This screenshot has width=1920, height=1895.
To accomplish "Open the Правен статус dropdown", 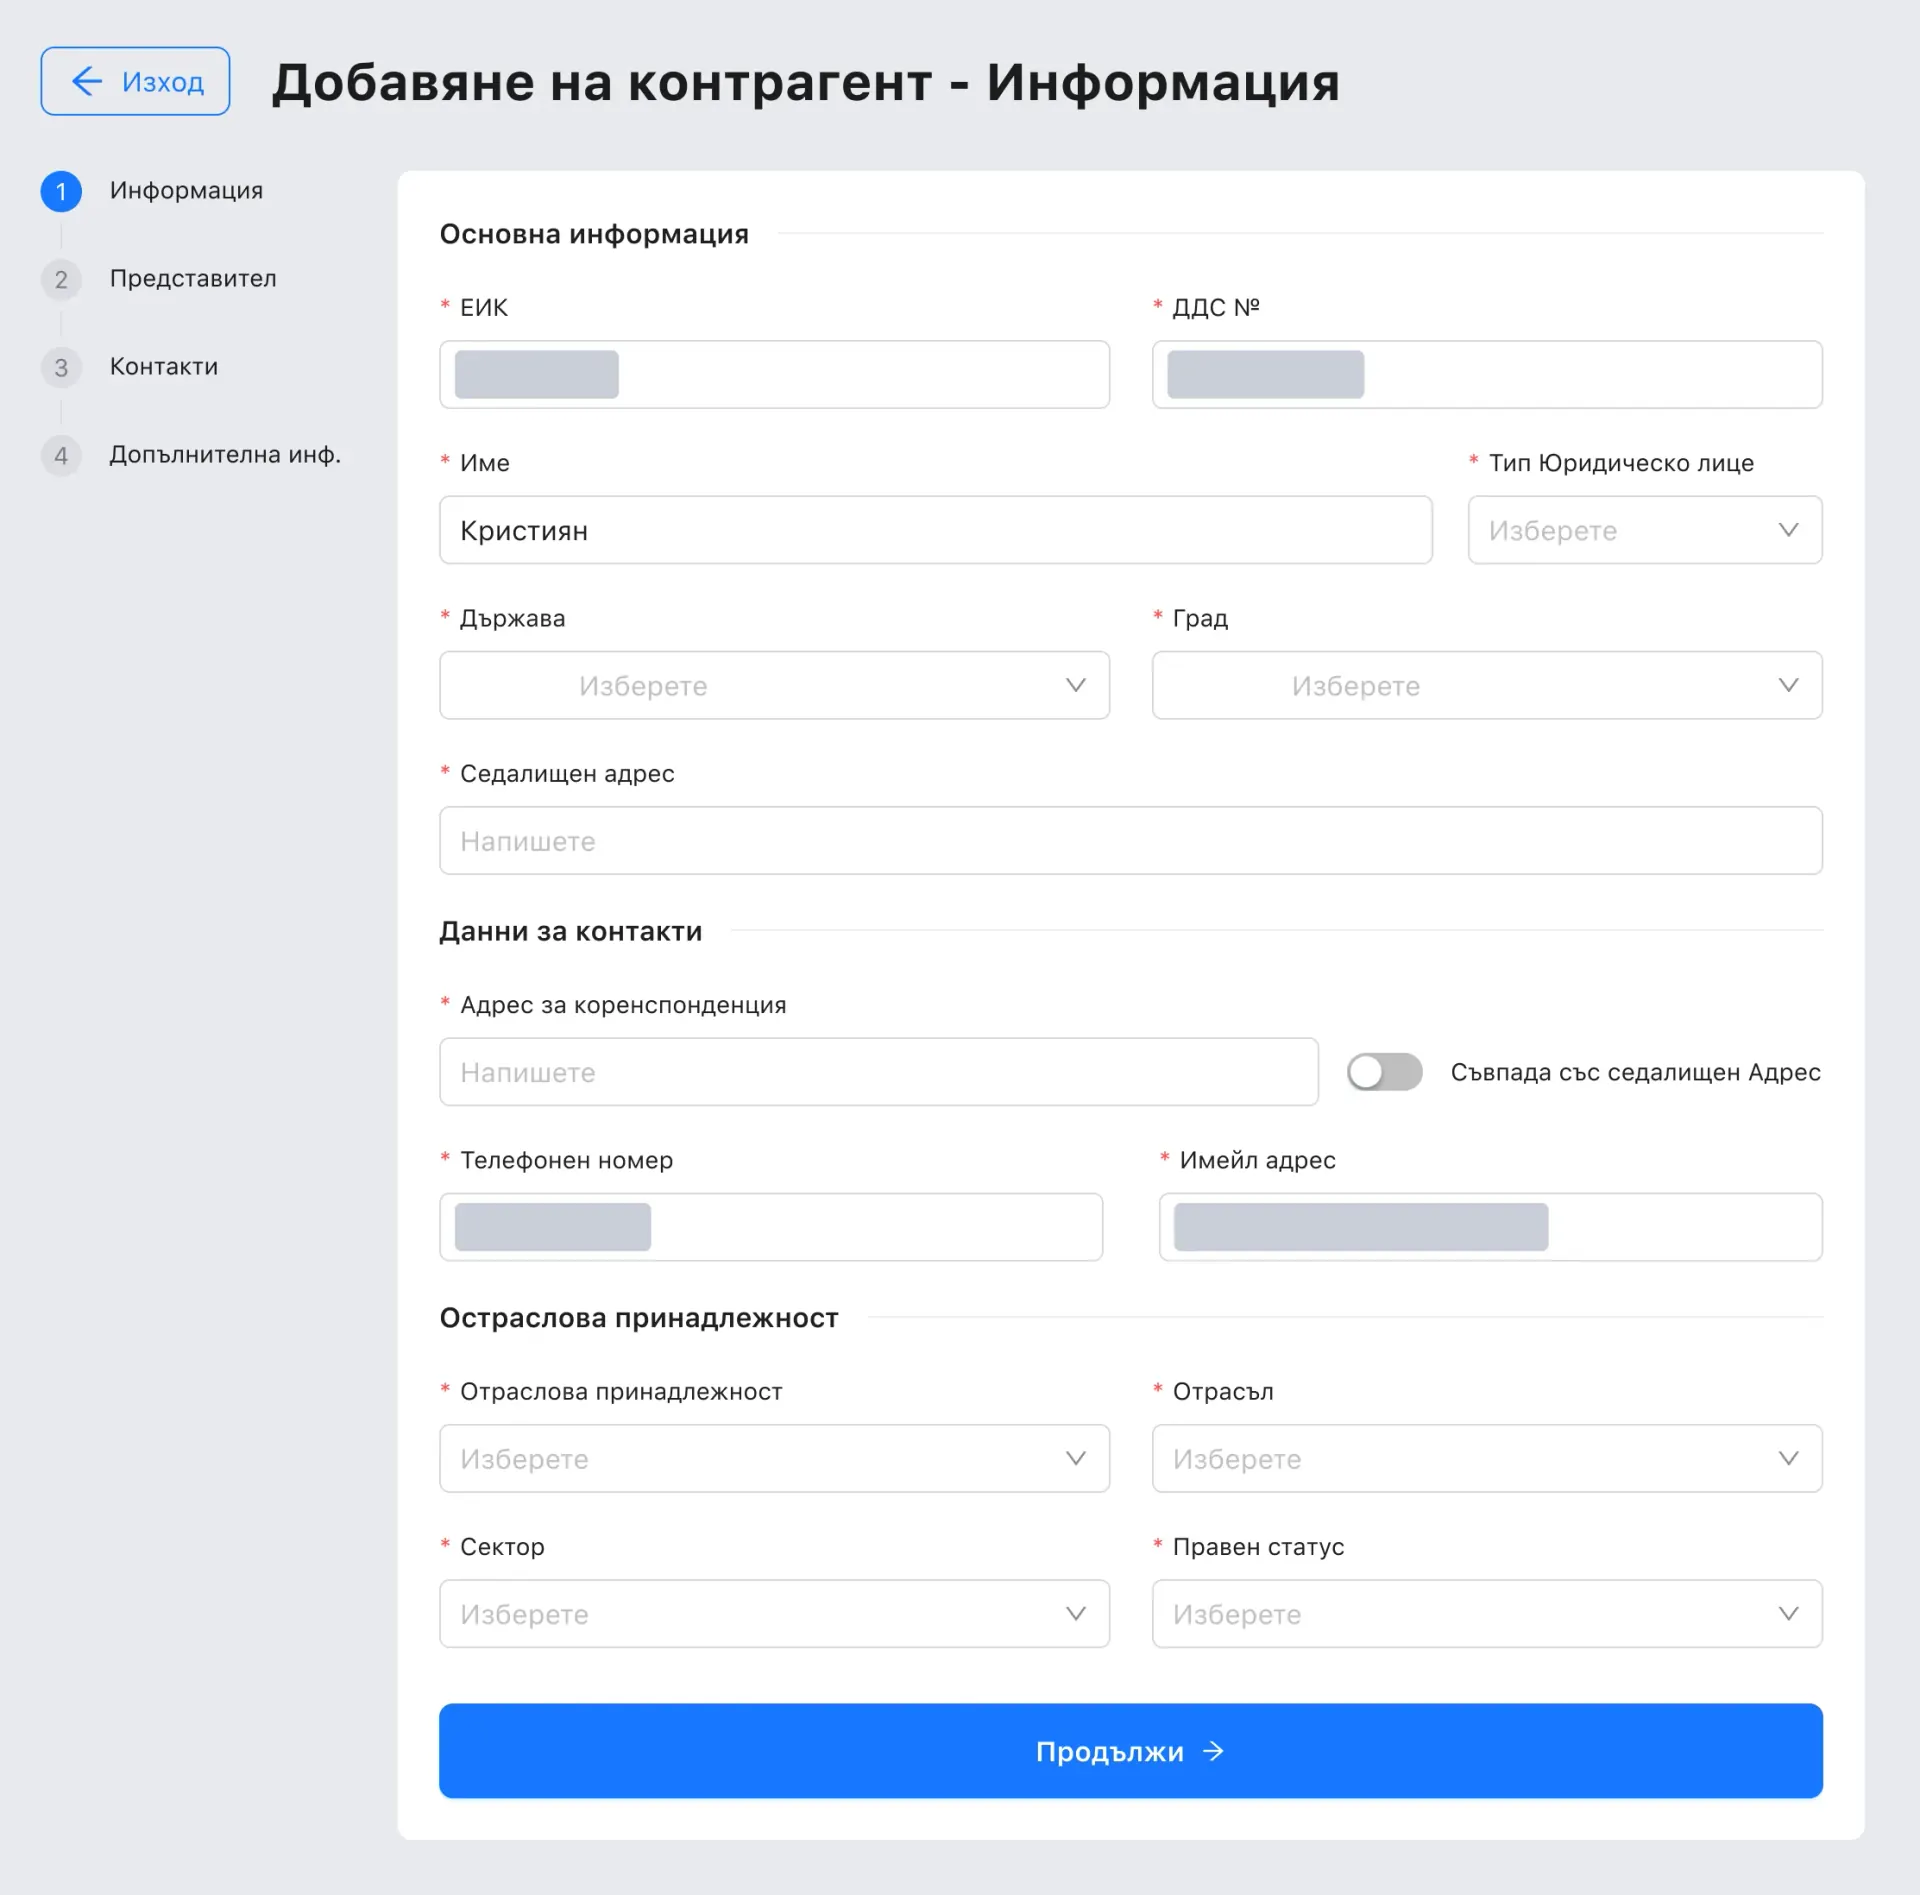I will click(x=1487, y=1614).
